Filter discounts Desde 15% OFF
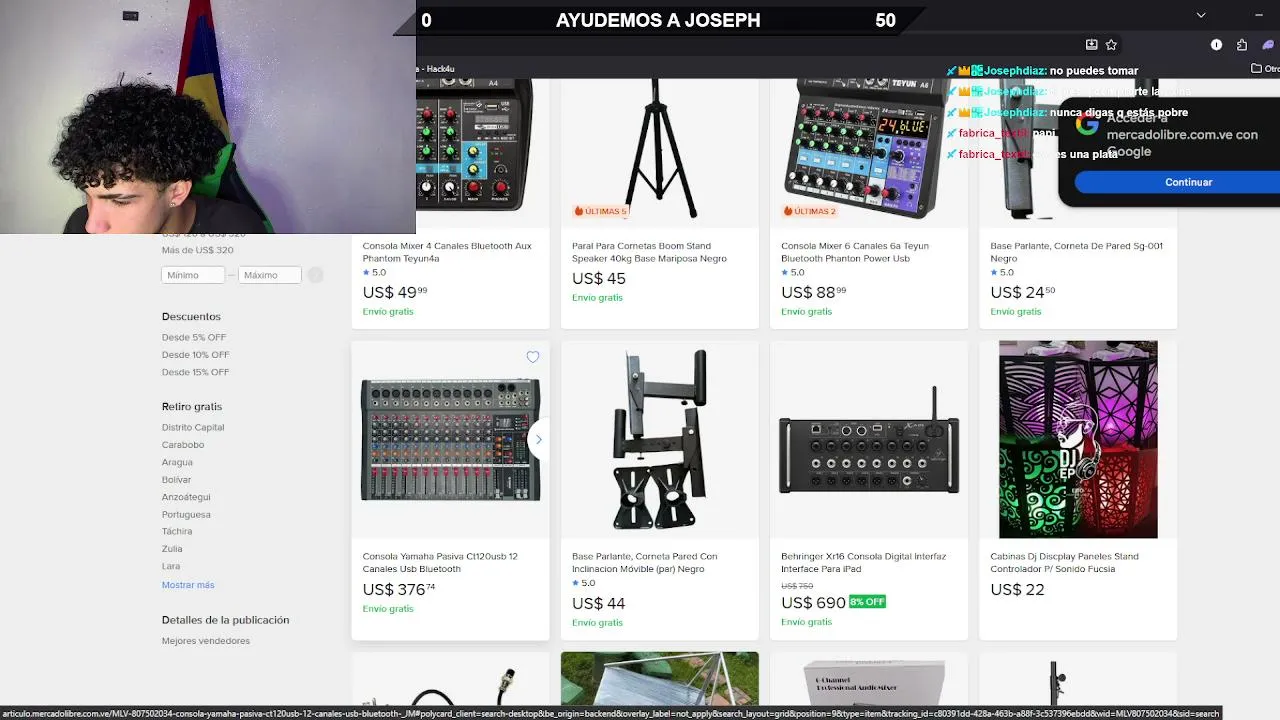 196,372
